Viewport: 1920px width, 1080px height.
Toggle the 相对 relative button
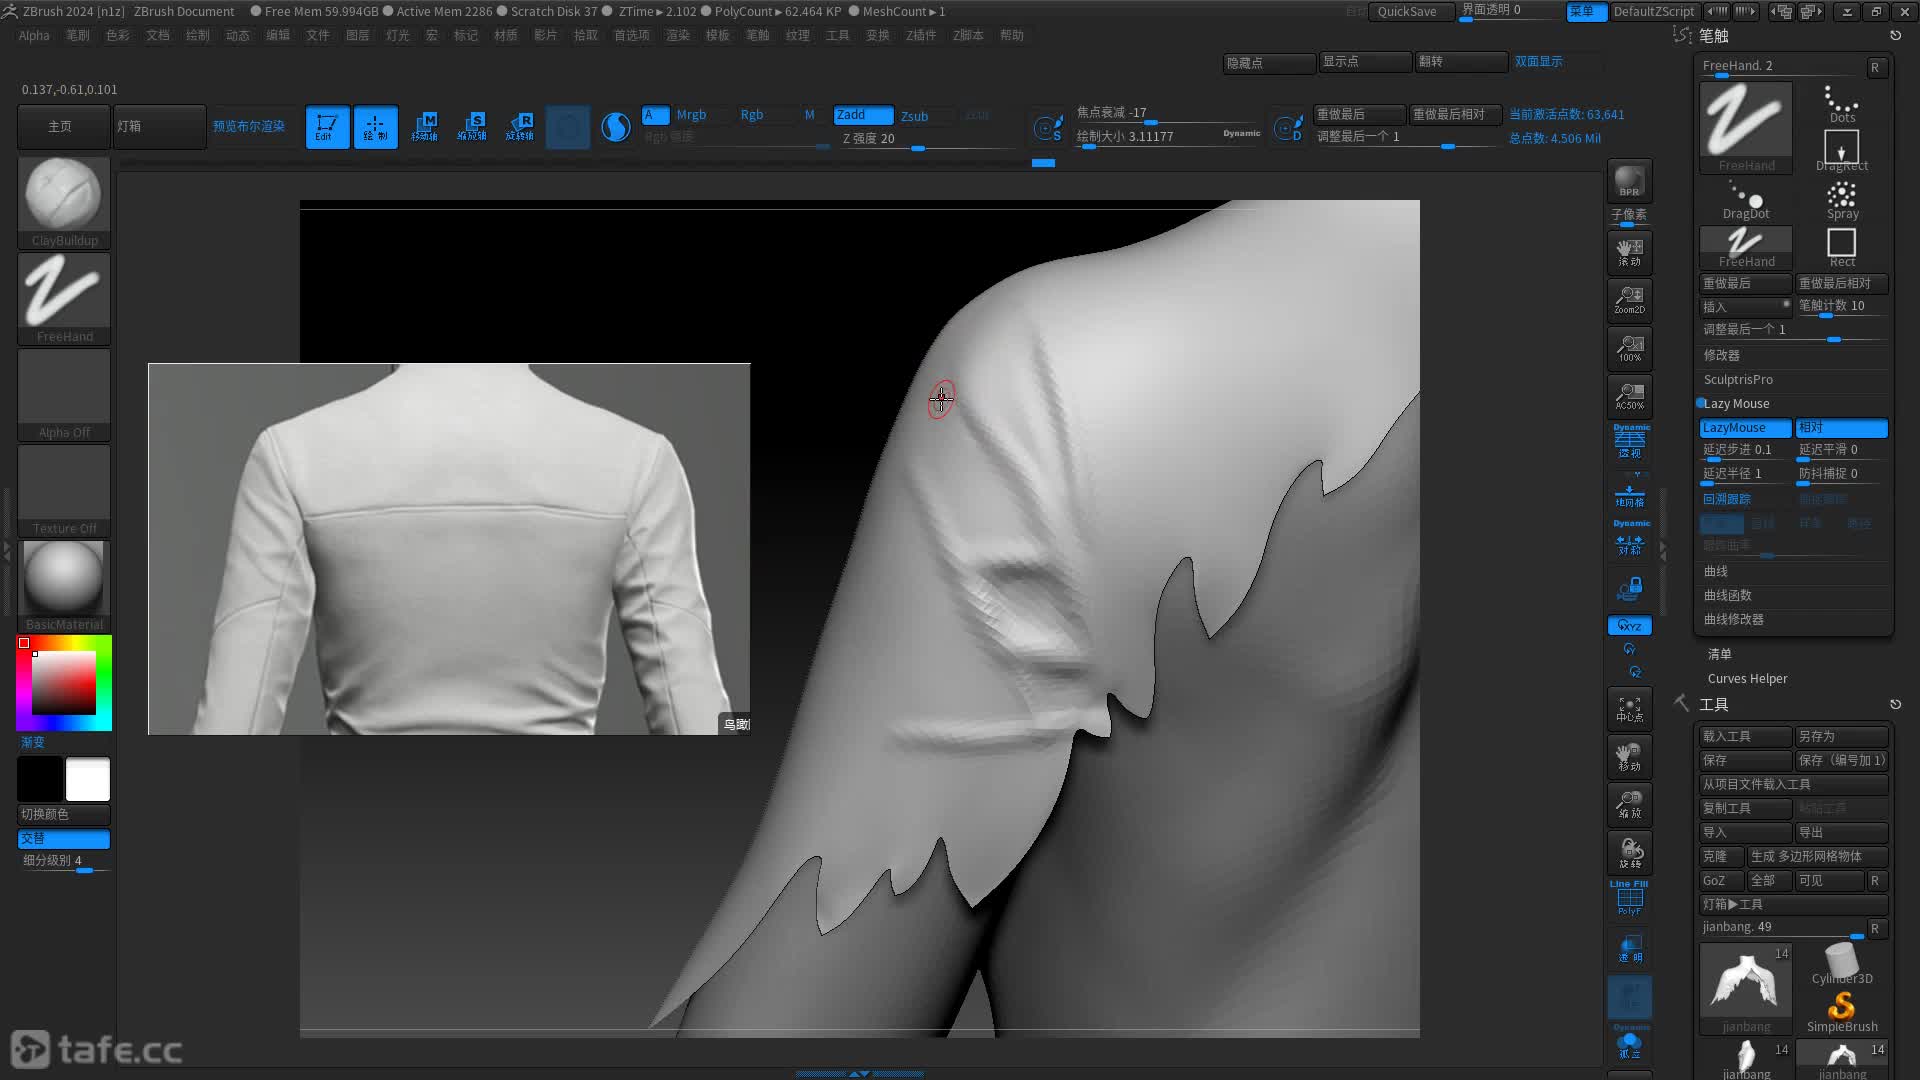point(1841,428)
